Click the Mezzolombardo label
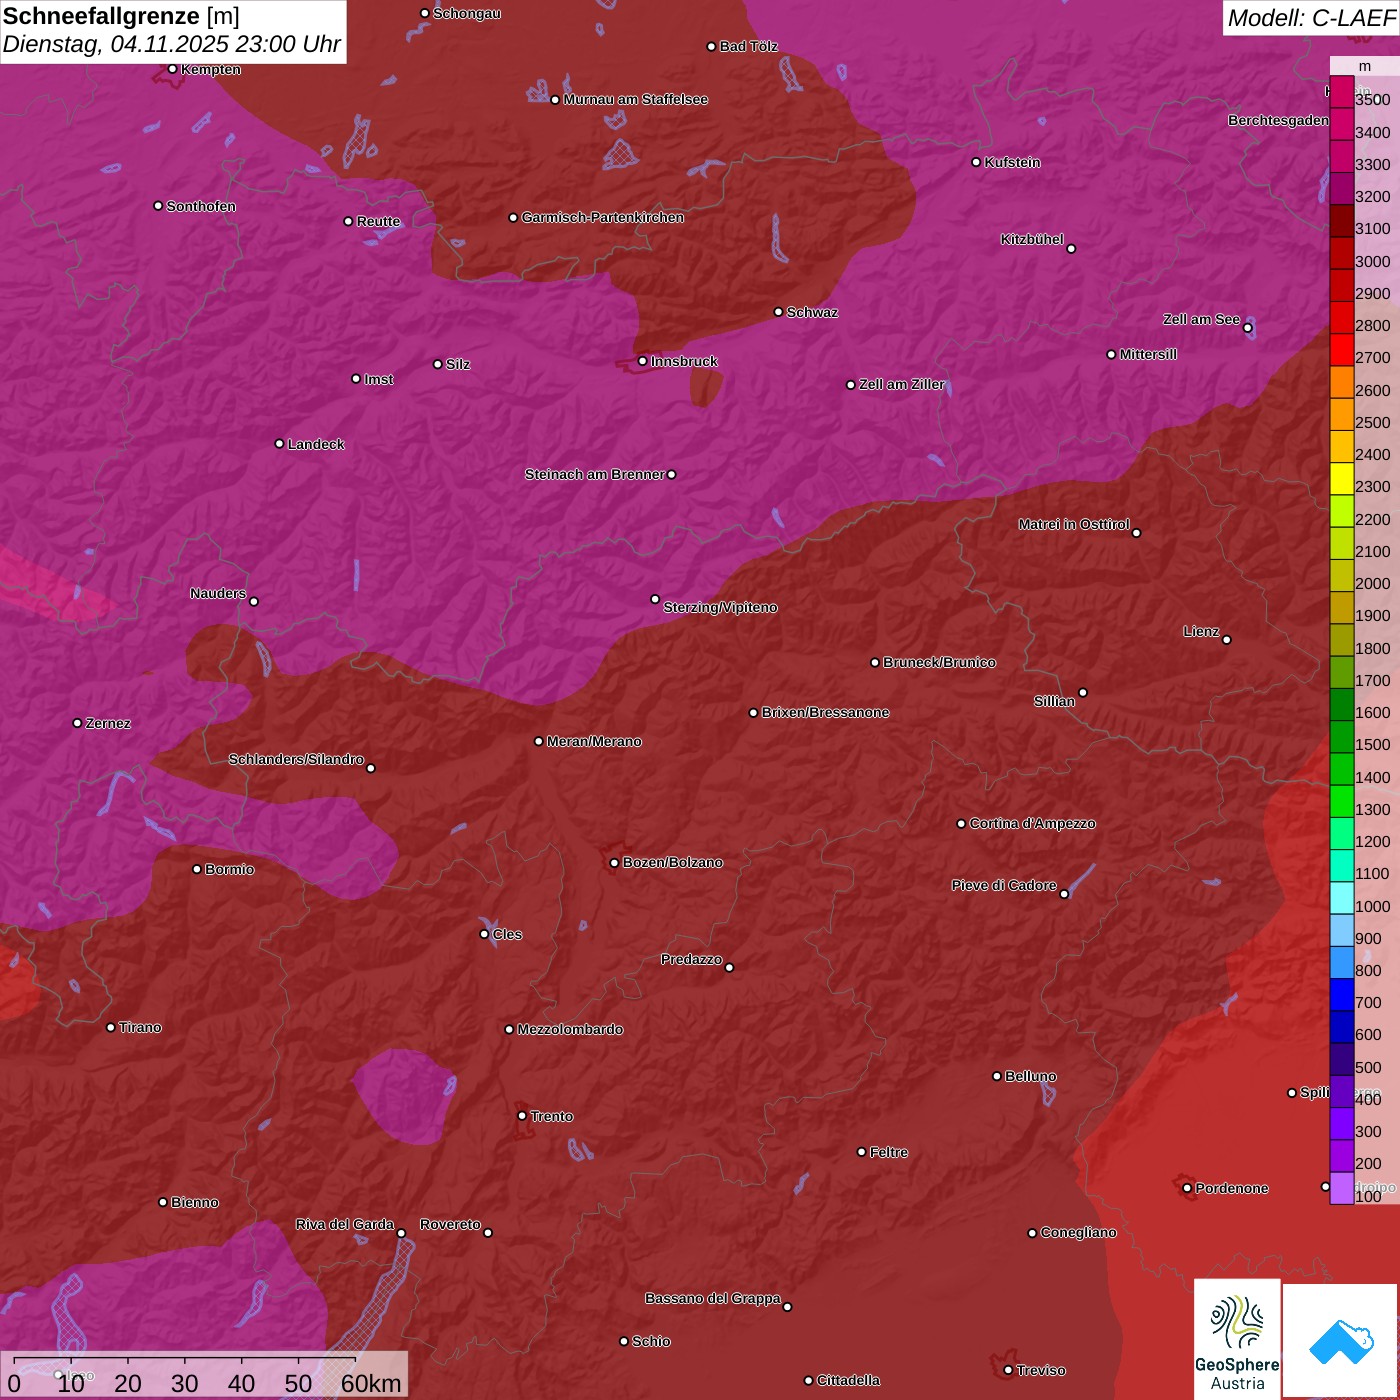The height and width of the screenshot is (1400, 1400). click(570, 1029)
